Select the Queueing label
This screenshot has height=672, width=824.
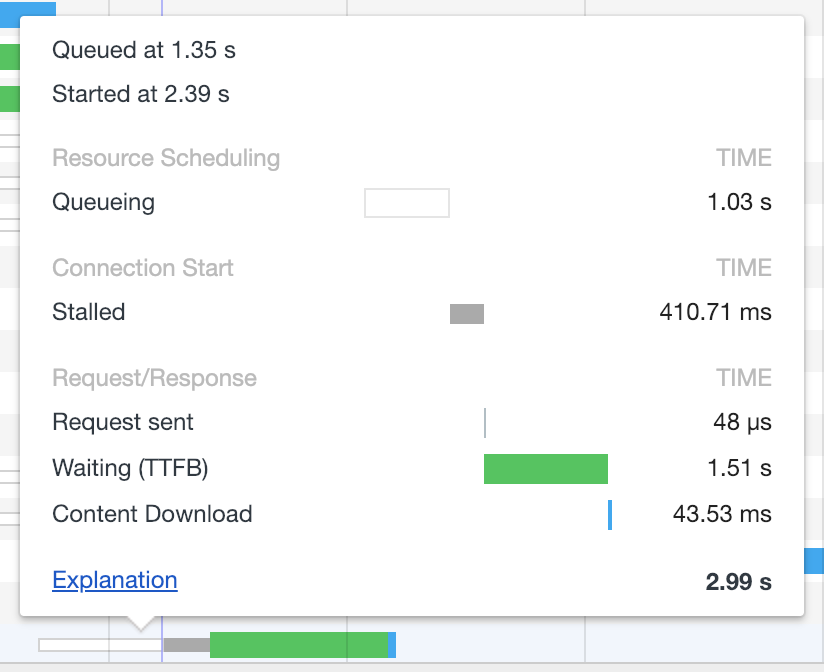click(104, 202)
